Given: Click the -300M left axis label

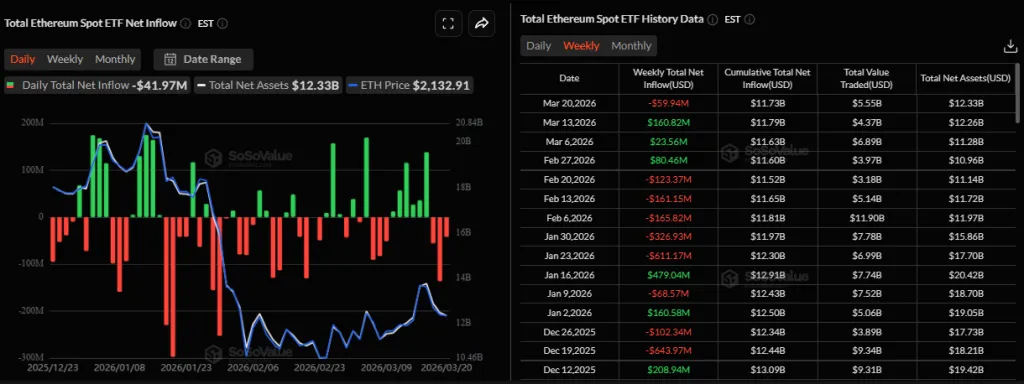Looking at the screenshot, I should pos(31,358).
